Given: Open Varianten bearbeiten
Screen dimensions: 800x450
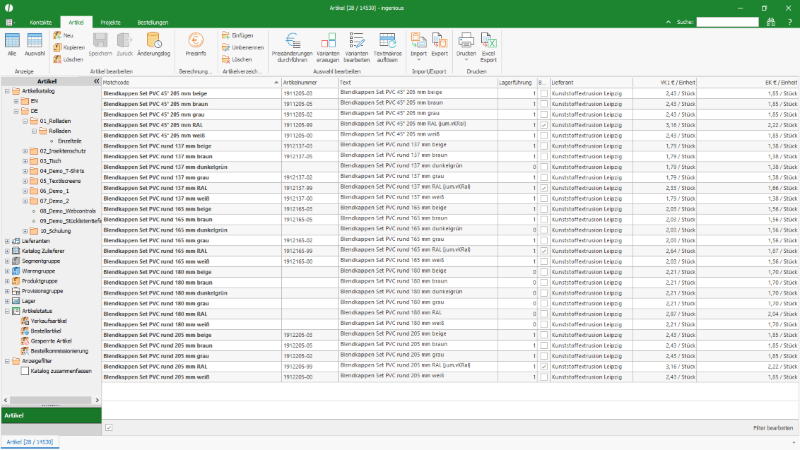Looking at the screenshot, I should point(357,47).
